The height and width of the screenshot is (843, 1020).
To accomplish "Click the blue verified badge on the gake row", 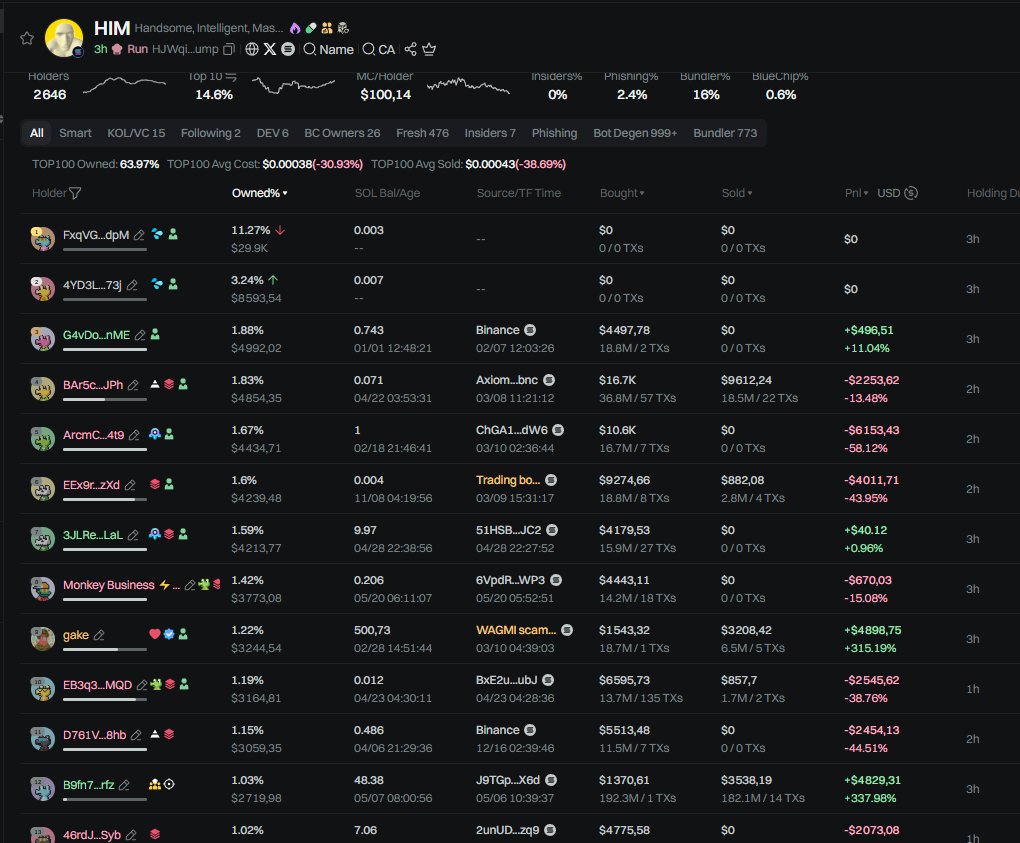I will point(169,634).
